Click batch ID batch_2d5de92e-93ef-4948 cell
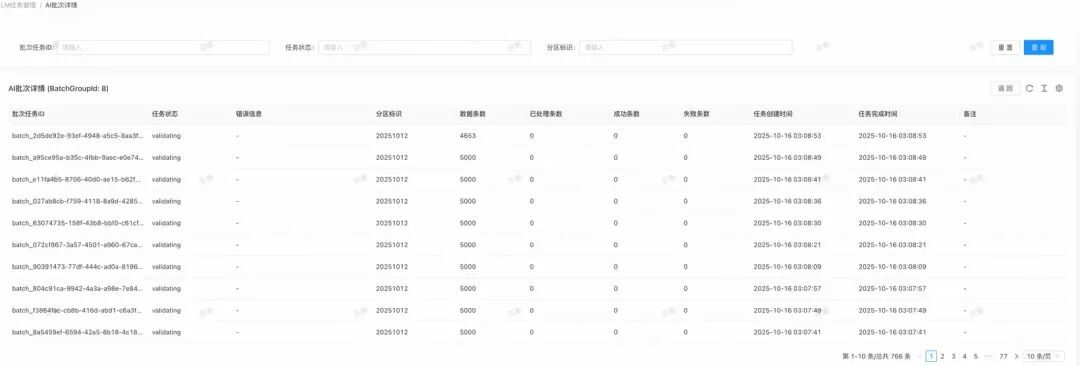Viewport: 1080px width, 366px height. [x=77, y=136]
